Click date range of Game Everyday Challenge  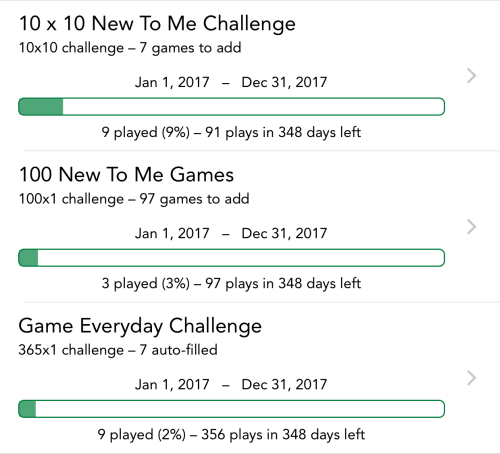pyautogui.click(x=231, y=384)
